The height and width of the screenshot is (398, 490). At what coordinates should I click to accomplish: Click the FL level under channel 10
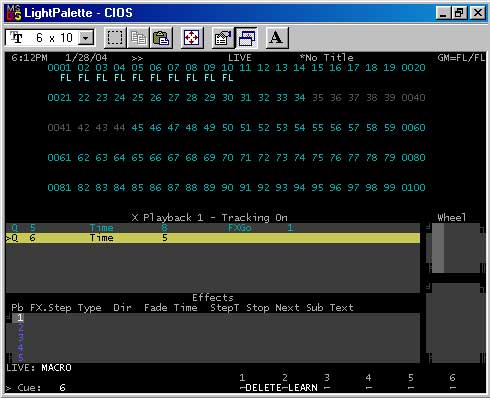(227, 78)
